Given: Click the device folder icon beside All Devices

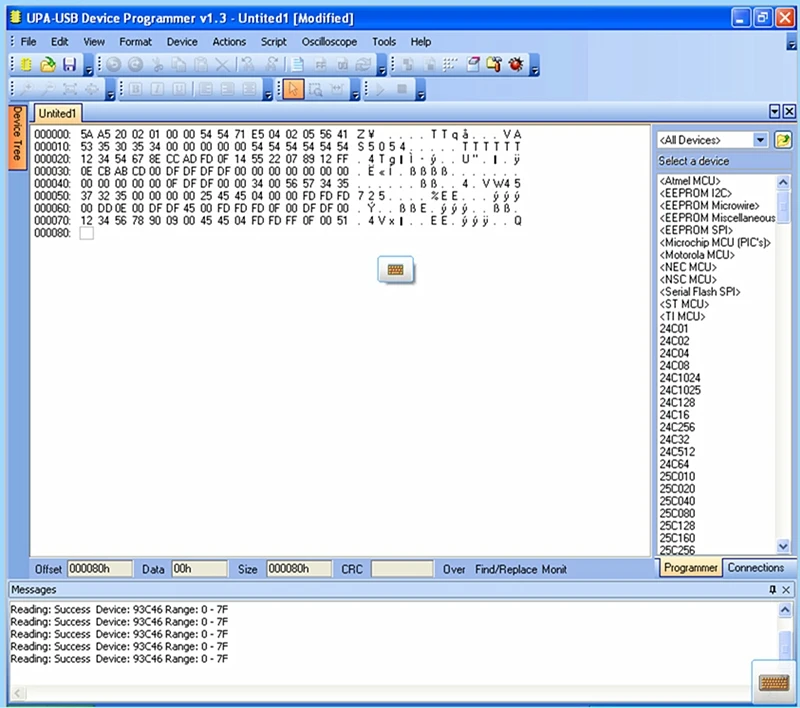Looking at the screenshot, I should [783, 139].
